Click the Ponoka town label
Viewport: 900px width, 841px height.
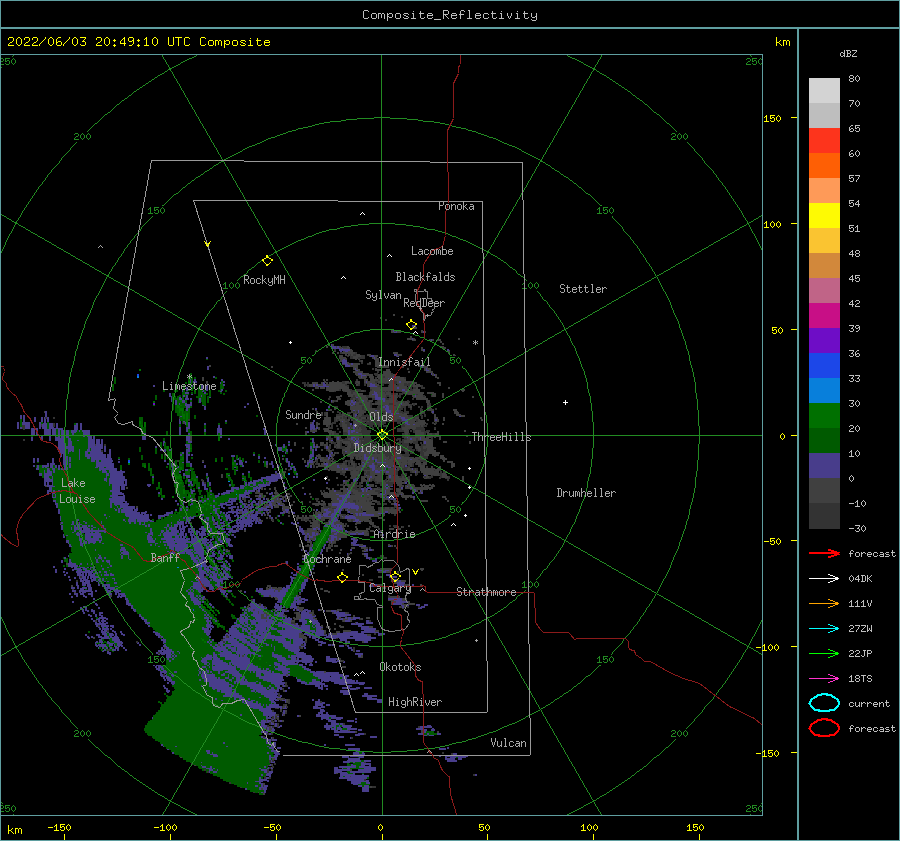[x=456, y=206]
